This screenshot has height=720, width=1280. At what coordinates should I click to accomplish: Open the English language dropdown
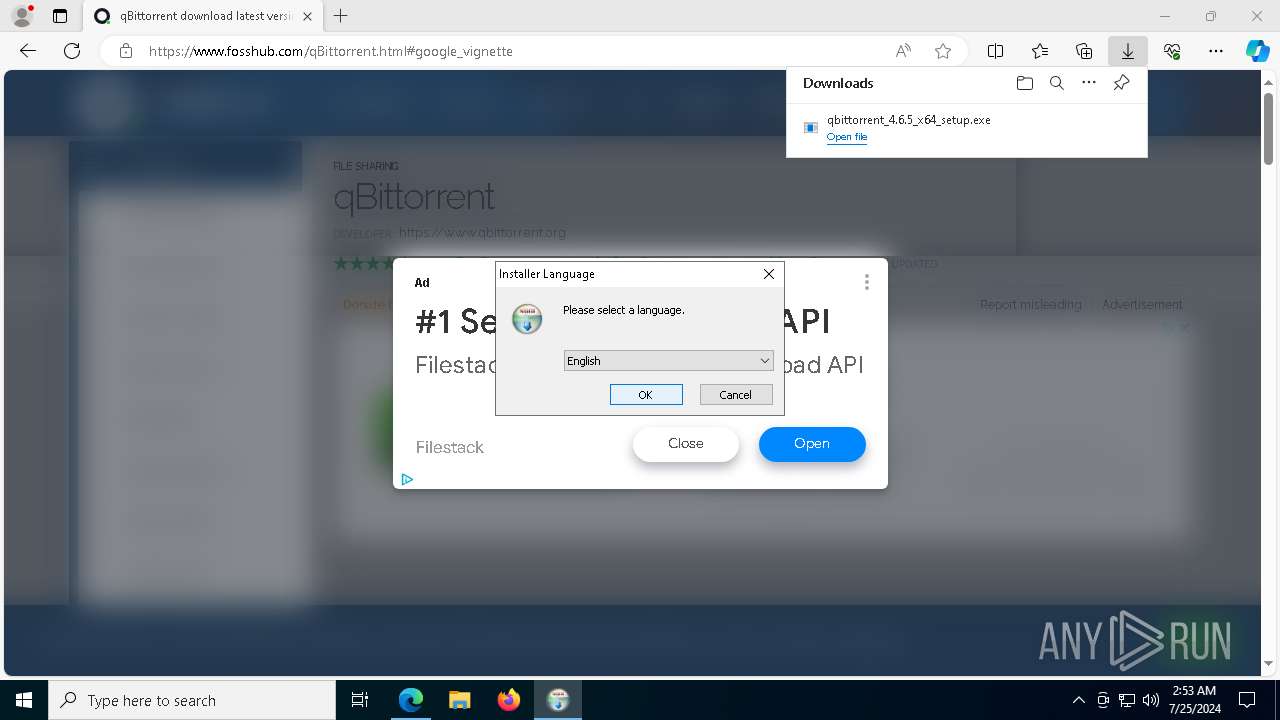coord(668,361)
